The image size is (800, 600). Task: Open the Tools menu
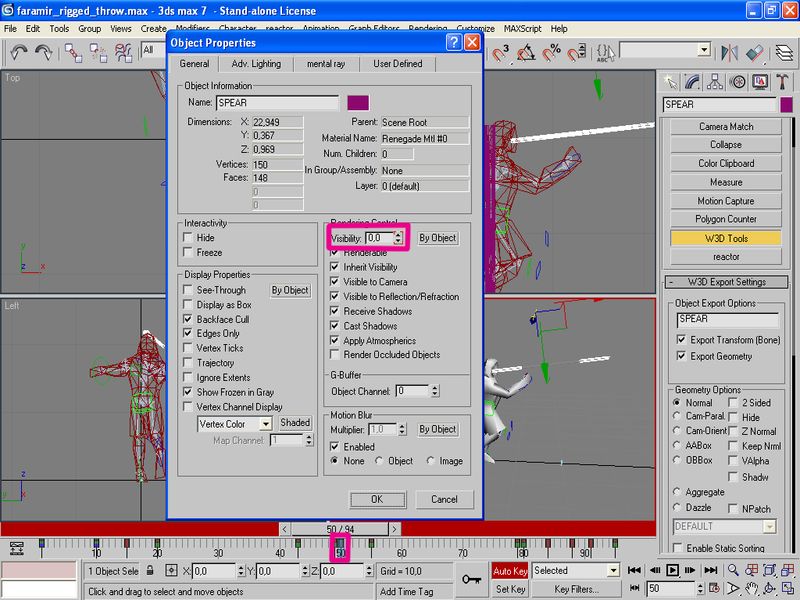pyautogui.click(x=59, y=29)
